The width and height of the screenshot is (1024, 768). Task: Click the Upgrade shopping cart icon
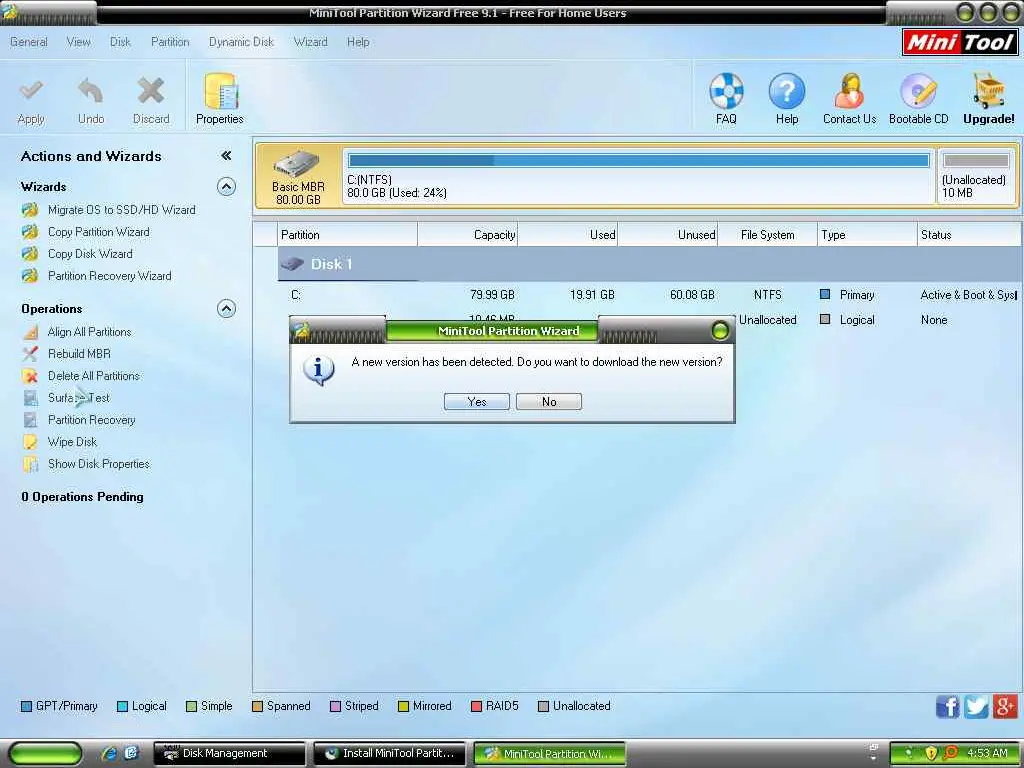[989, 91]
